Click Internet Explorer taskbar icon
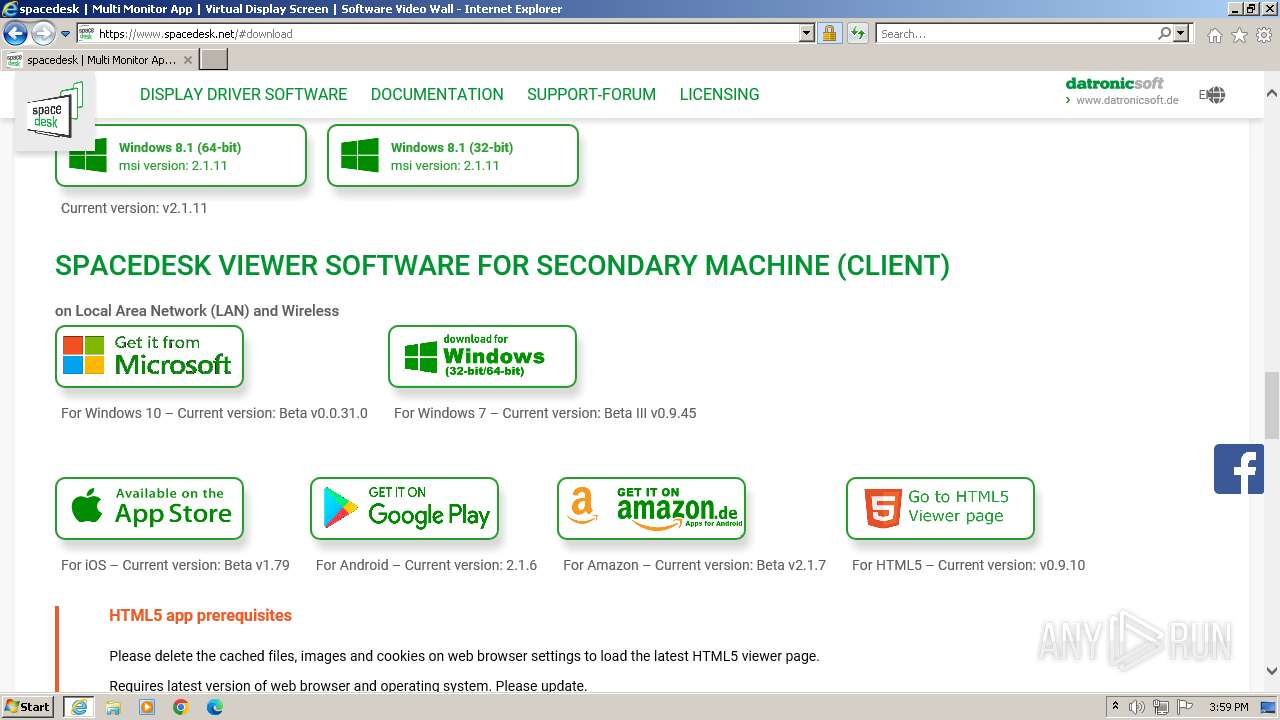The height and width of the screenshot is (720, 1280). (78, 706)
